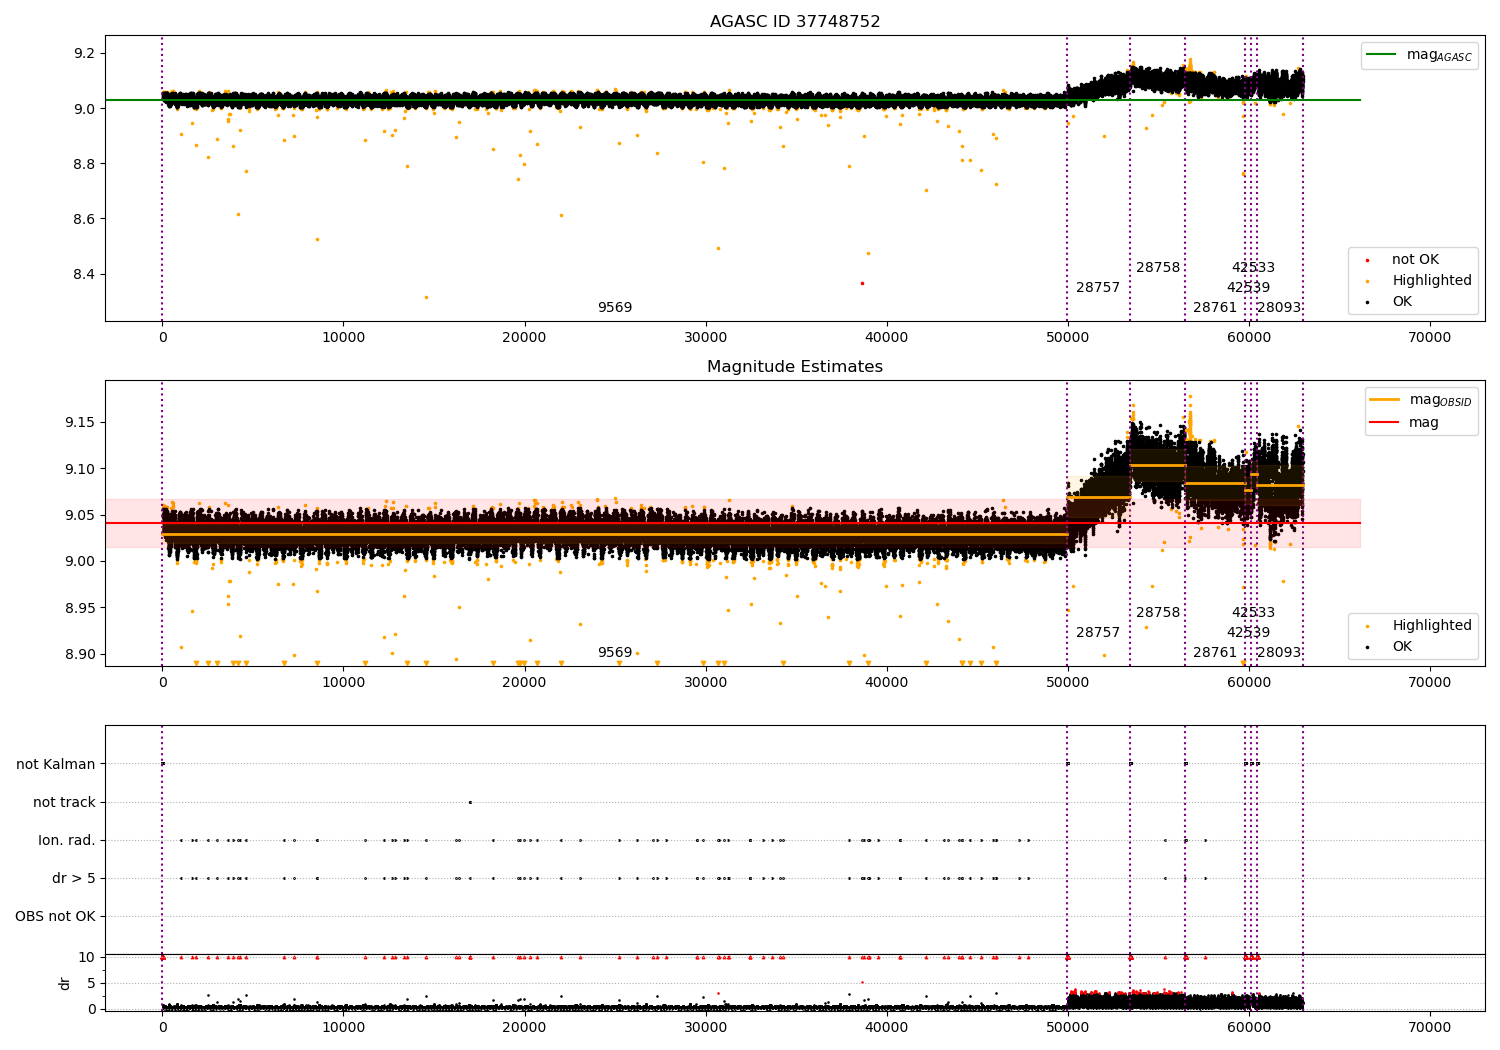
Task: Click y-axis tick 9.10 in Magnitude Estimates plot
Action: pyautogui.click(x=80, y=469)
